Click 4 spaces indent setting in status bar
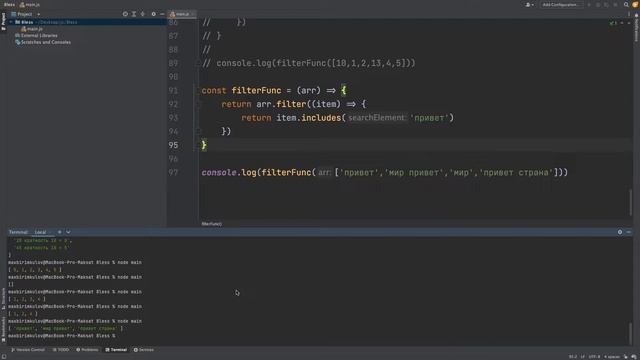The height and width of the screenshot is (360, 640). [611, 357]
